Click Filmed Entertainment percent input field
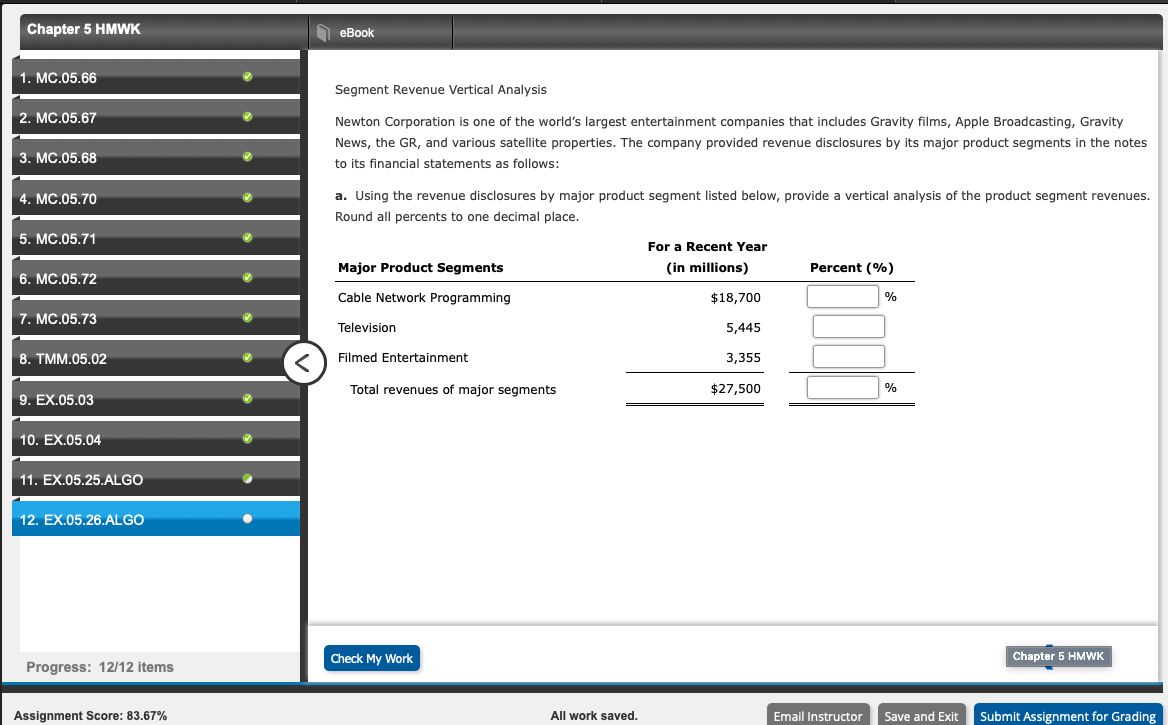Screen dimensions: 1168x725 click(848, 356)
